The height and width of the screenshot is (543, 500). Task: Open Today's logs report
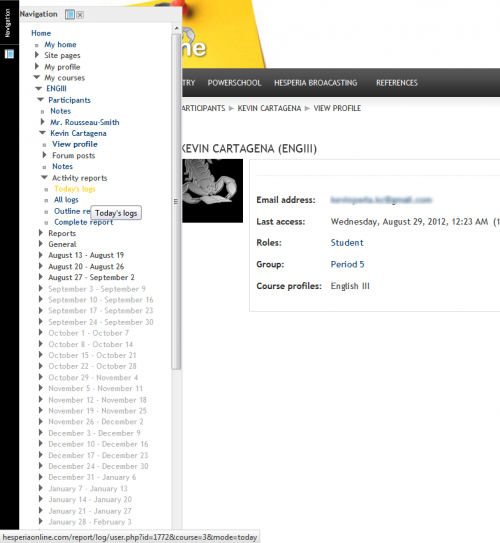tap(75, 189)
